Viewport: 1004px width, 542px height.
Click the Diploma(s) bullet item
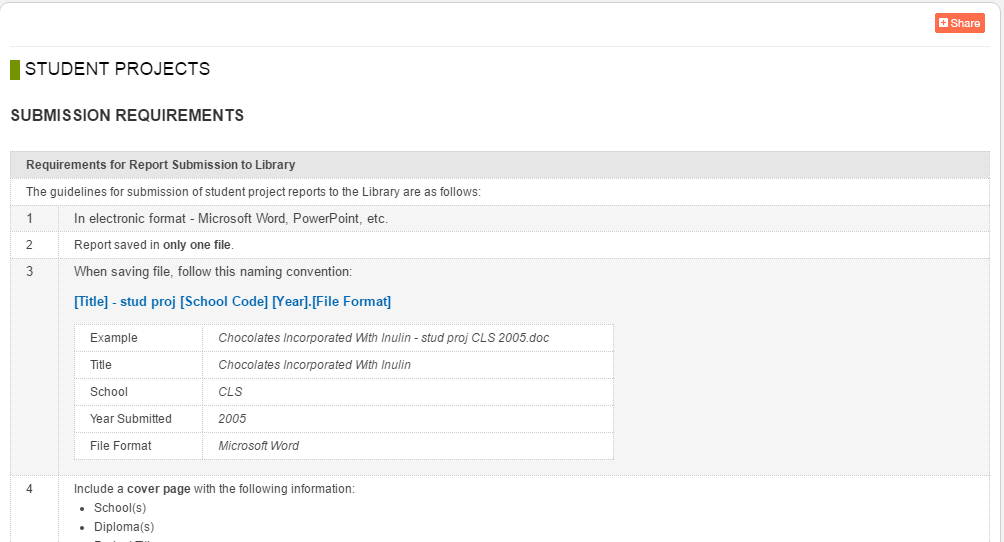[x=124, y=527]
